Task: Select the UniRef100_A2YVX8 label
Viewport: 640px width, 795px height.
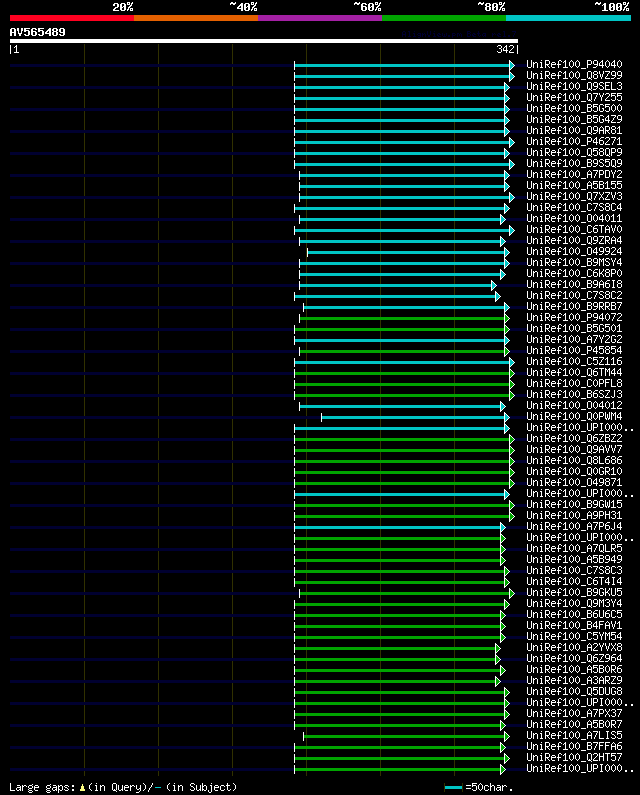Action: 574,647
